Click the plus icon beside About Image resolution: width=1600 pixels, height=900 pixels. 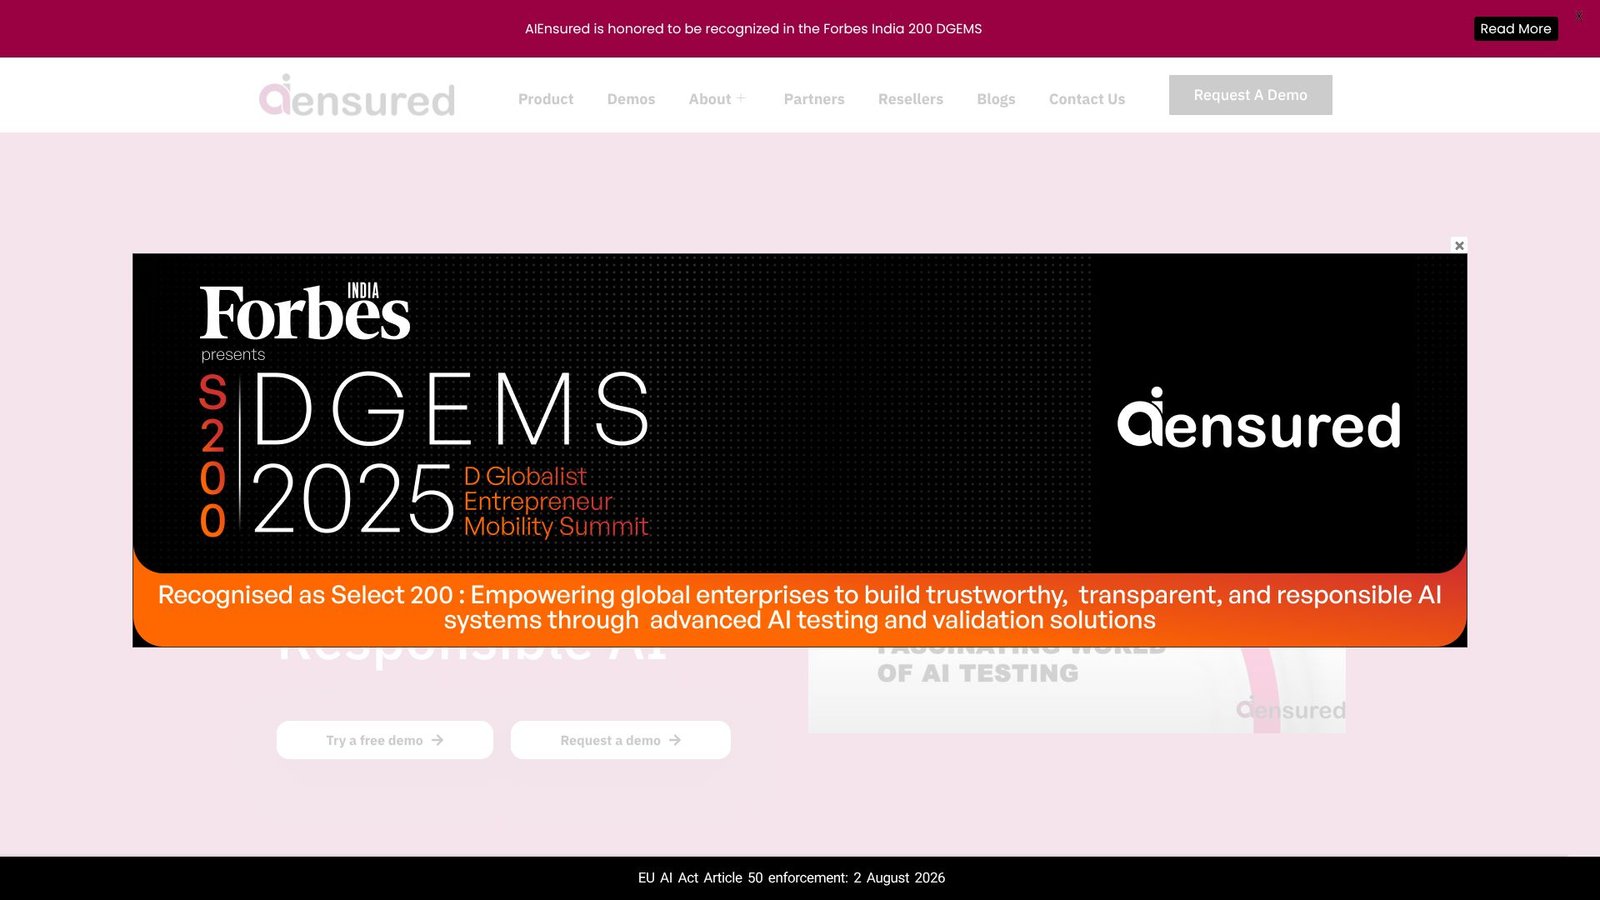tap(742, 98)
